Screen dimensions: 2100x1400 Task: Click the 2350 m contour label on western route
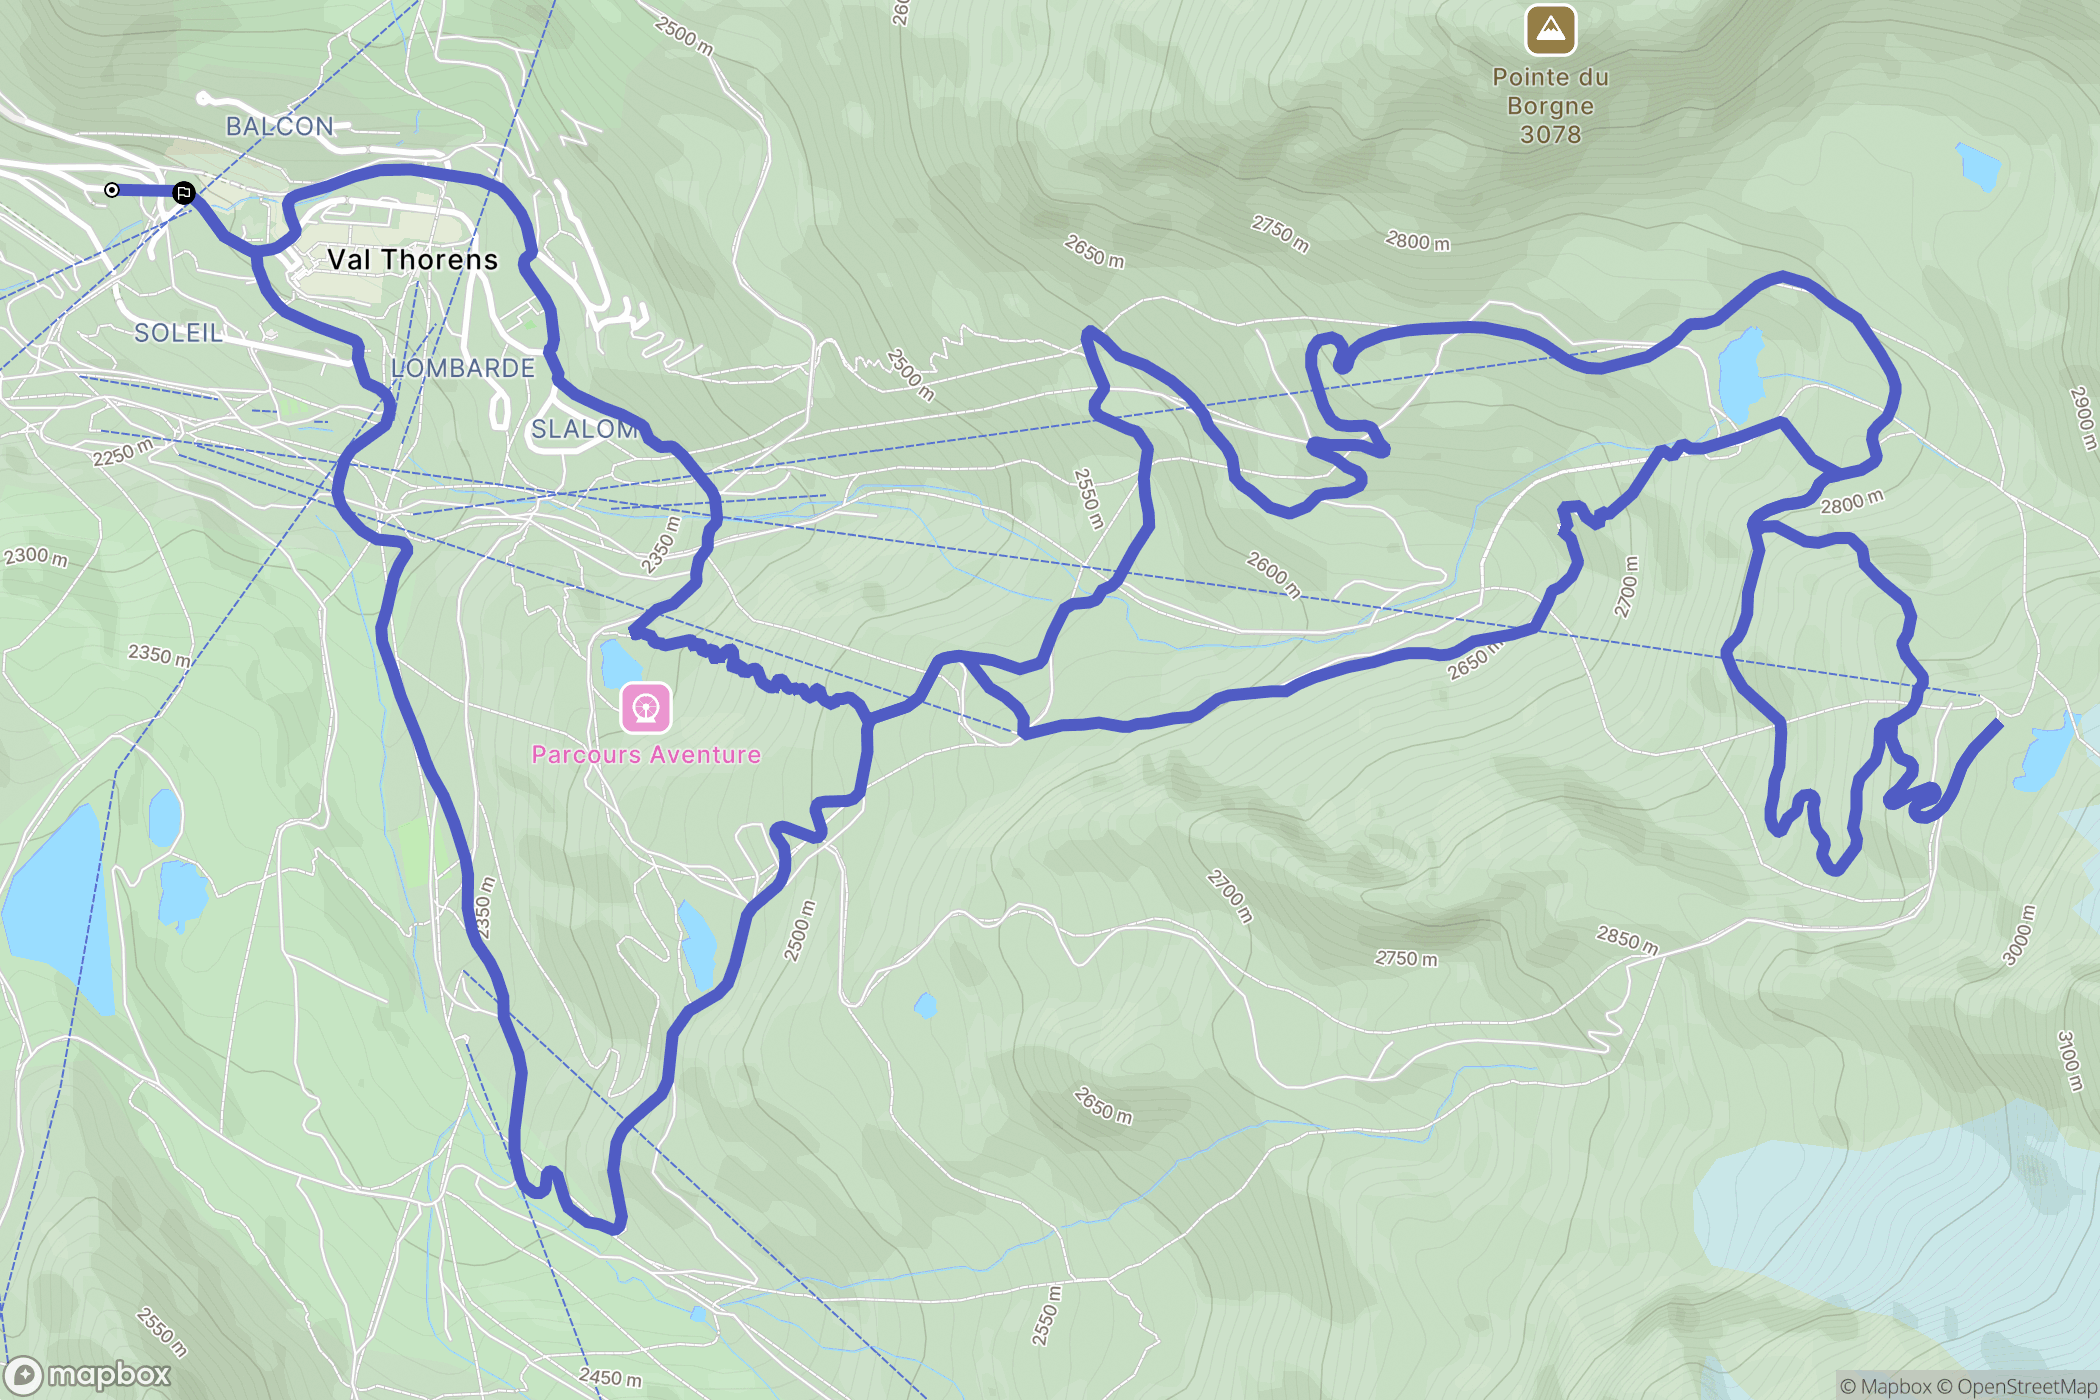pyautogui.click(x=484, y=908)
